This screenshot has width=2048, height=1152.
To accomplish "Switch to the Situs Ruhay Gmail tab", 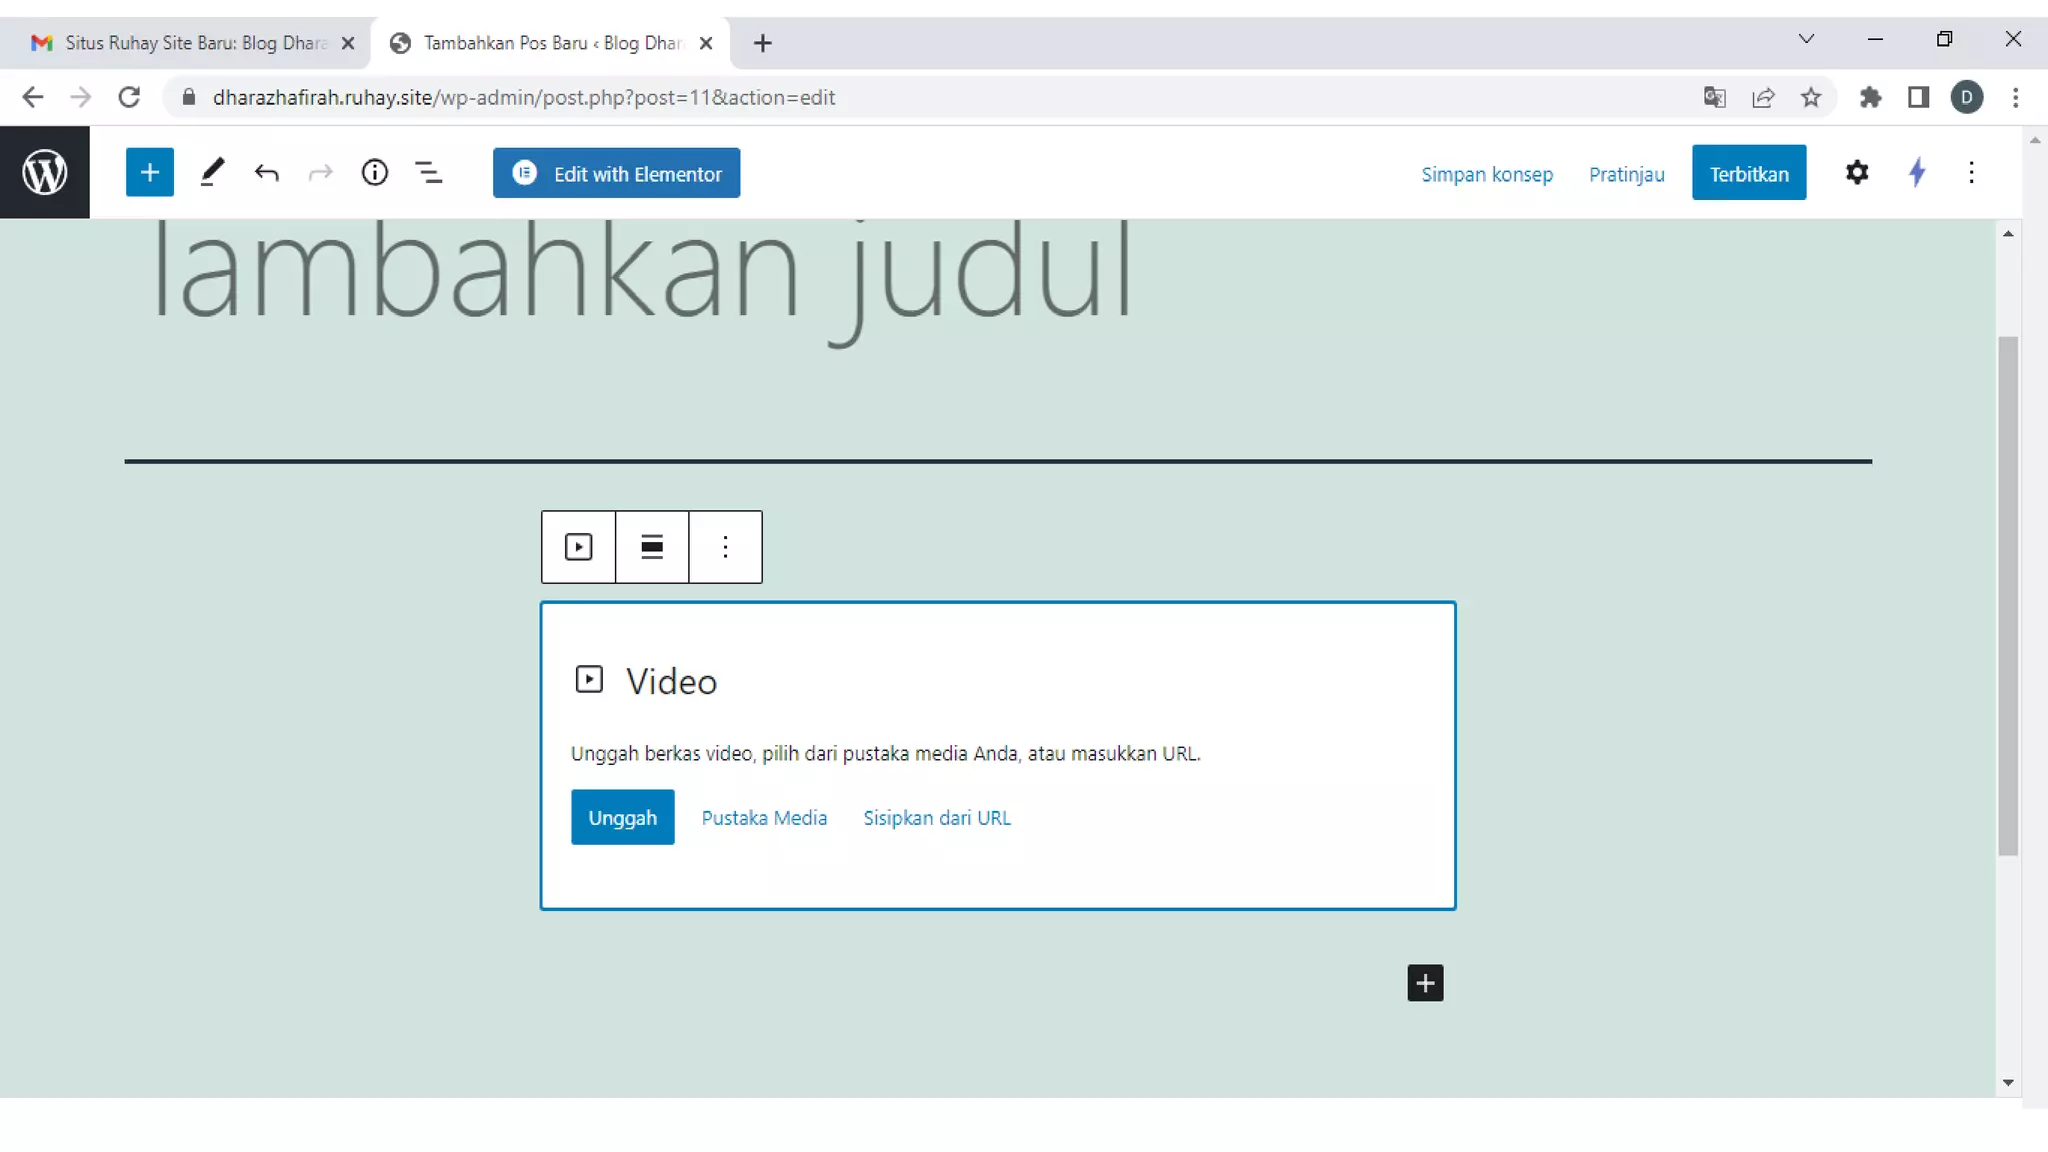I will click(x=185, y=43).
